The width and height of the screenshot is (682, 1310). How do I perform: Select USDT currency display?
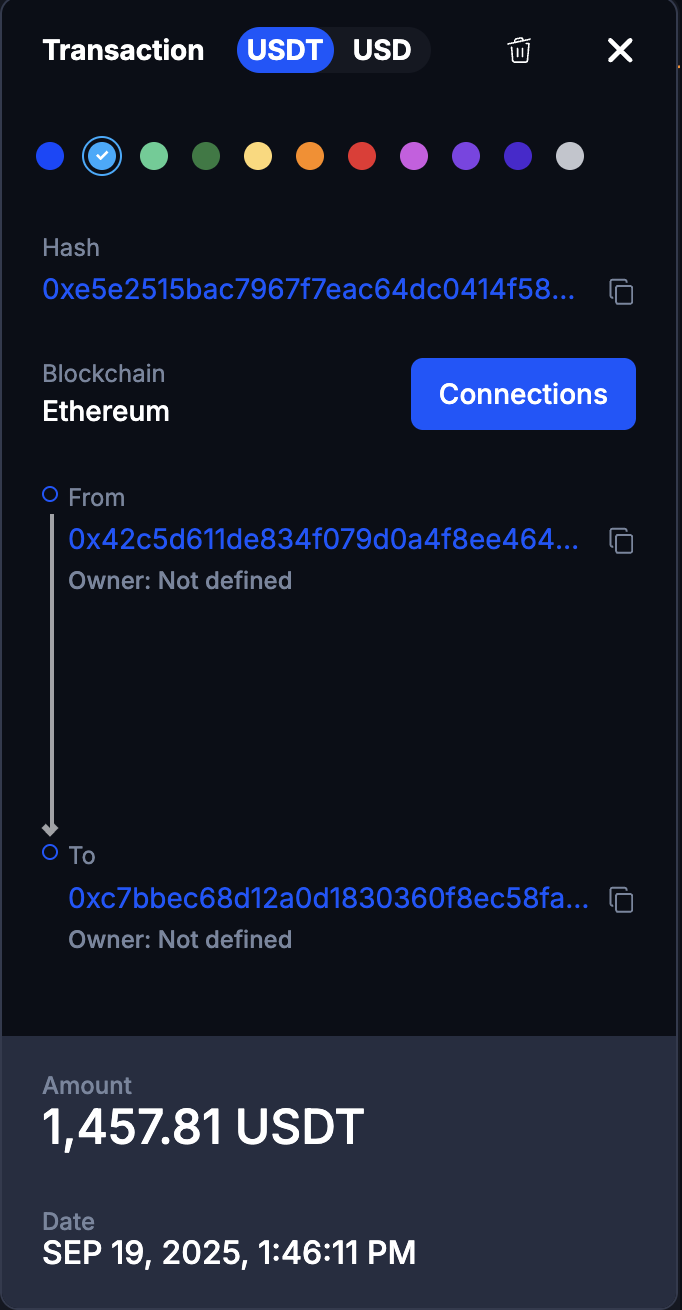(x=285, y=51)
